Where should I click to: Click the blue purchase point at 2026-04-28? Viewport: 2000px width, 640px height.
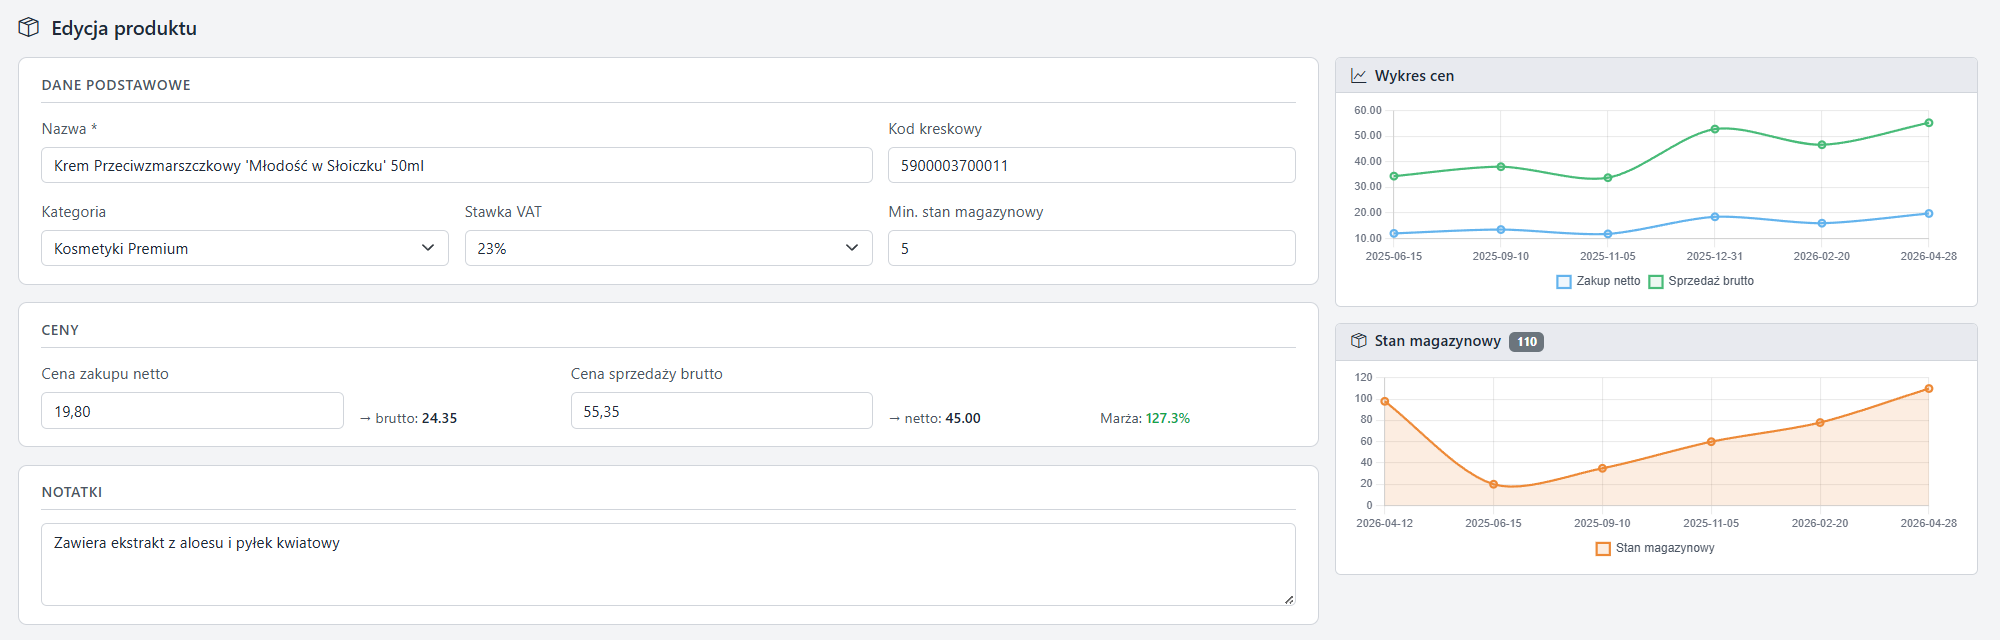[1929, 213]
